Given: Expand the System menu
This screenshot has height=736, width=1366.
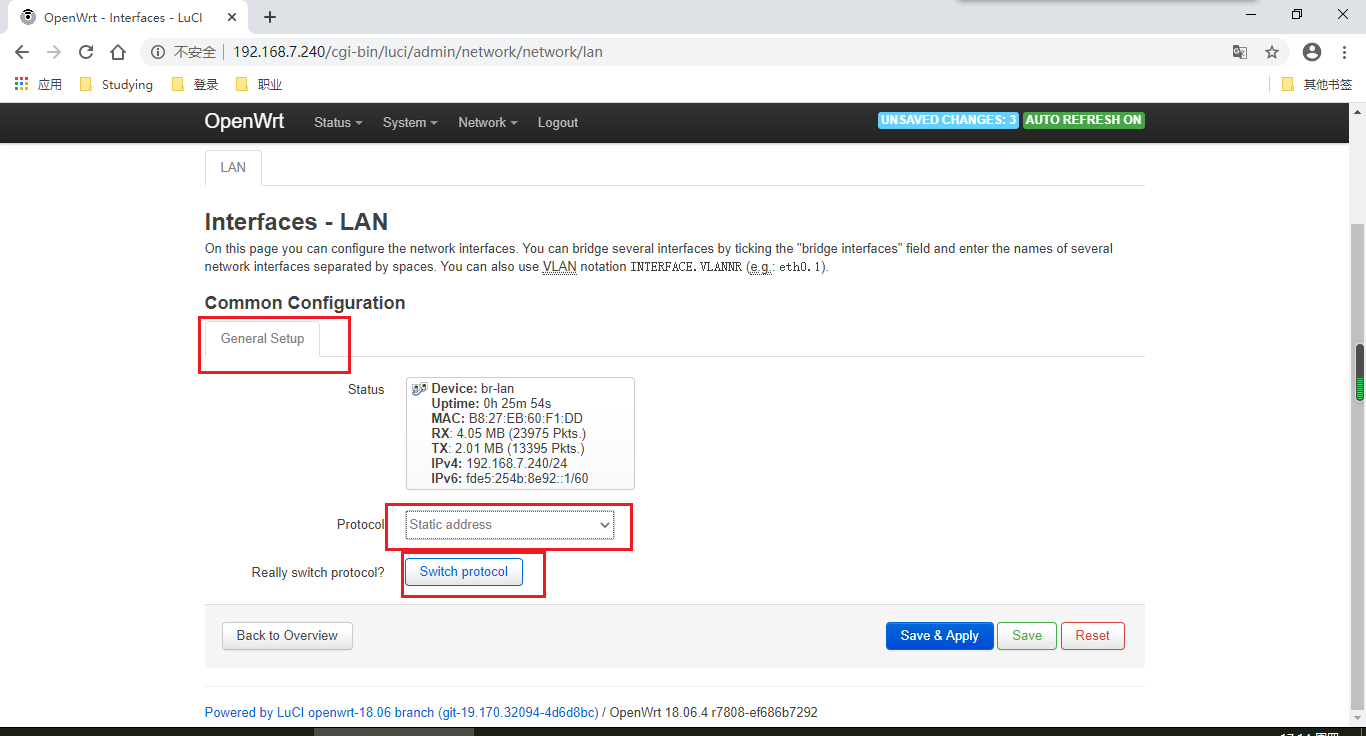Looking at the screenshot, I should click(410, 122).
